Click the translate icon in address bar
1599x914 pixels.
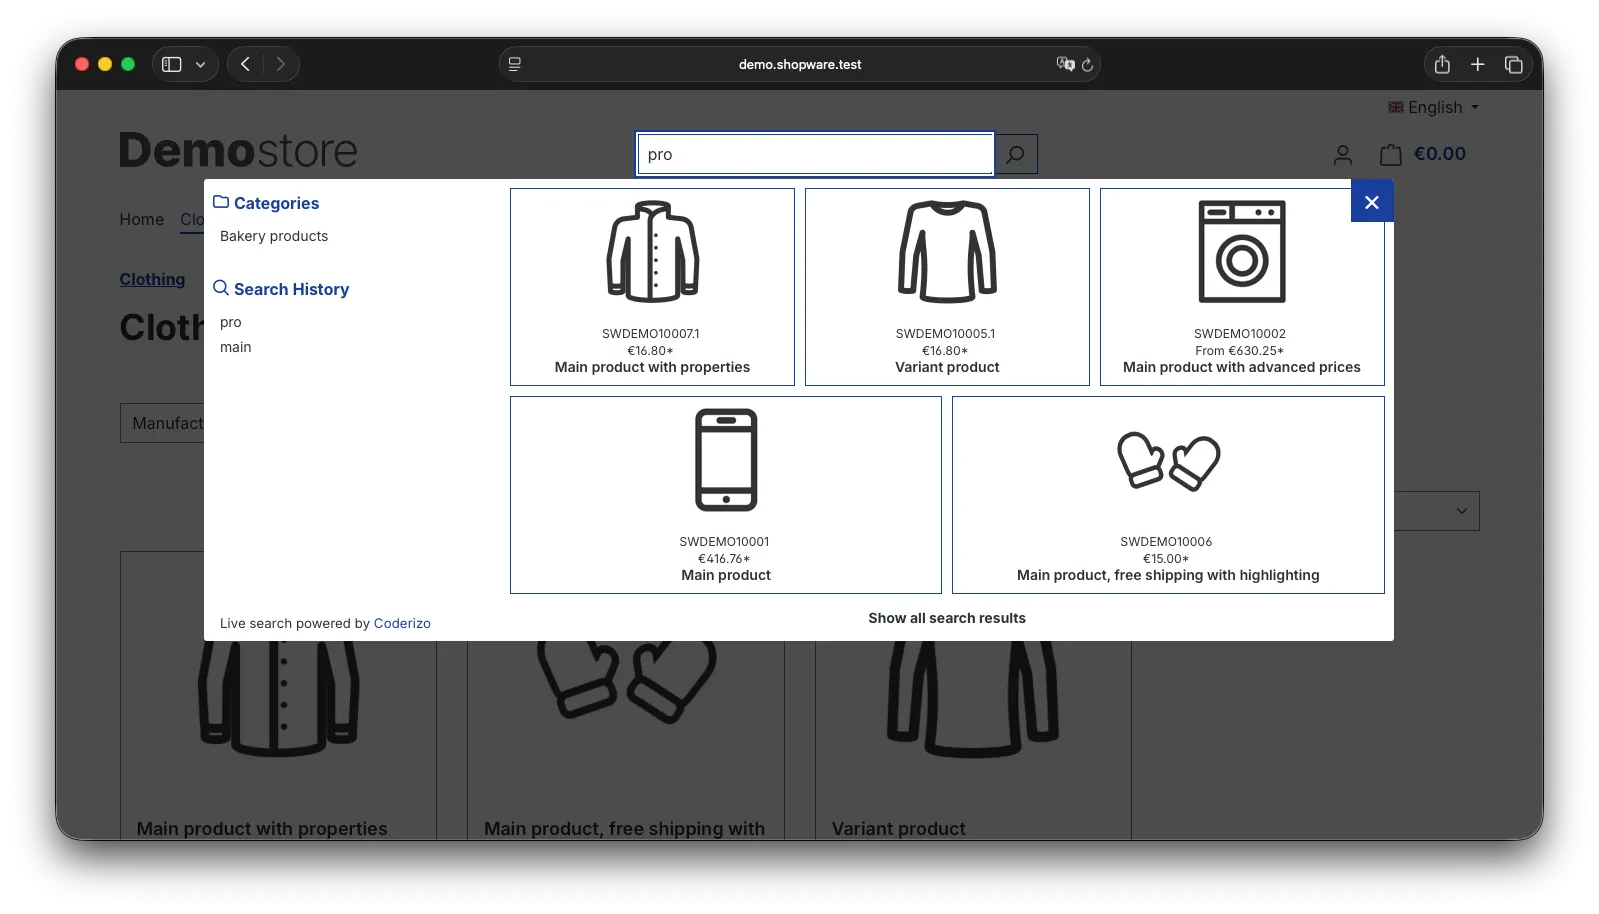pos(1065,64)
